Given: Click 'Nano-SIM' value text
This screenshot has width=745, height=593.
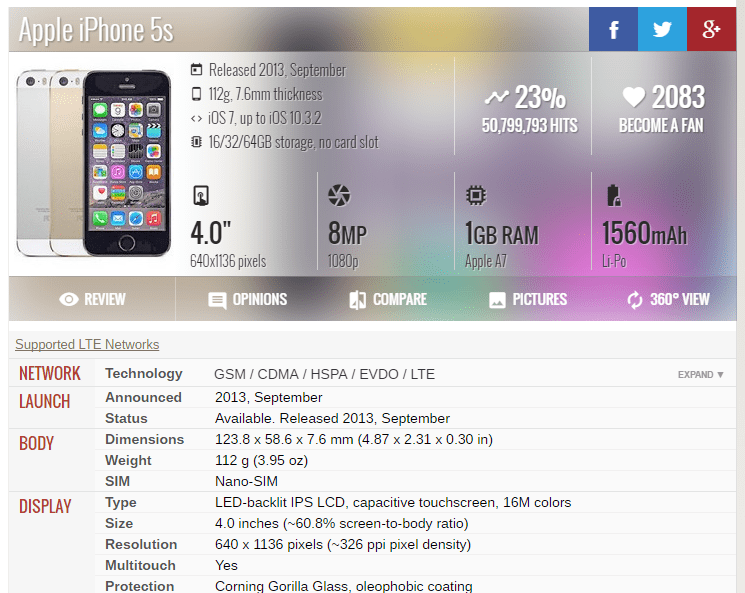Looking at the screenshot, I should coord(247,481).
